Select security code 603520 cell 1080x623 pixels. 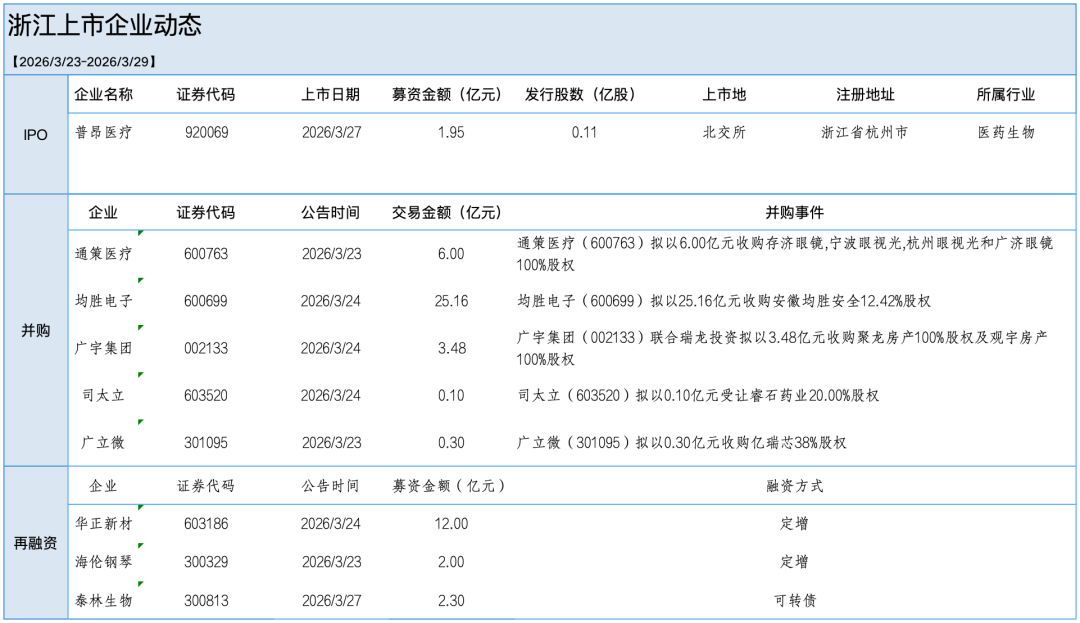[206, 395]
